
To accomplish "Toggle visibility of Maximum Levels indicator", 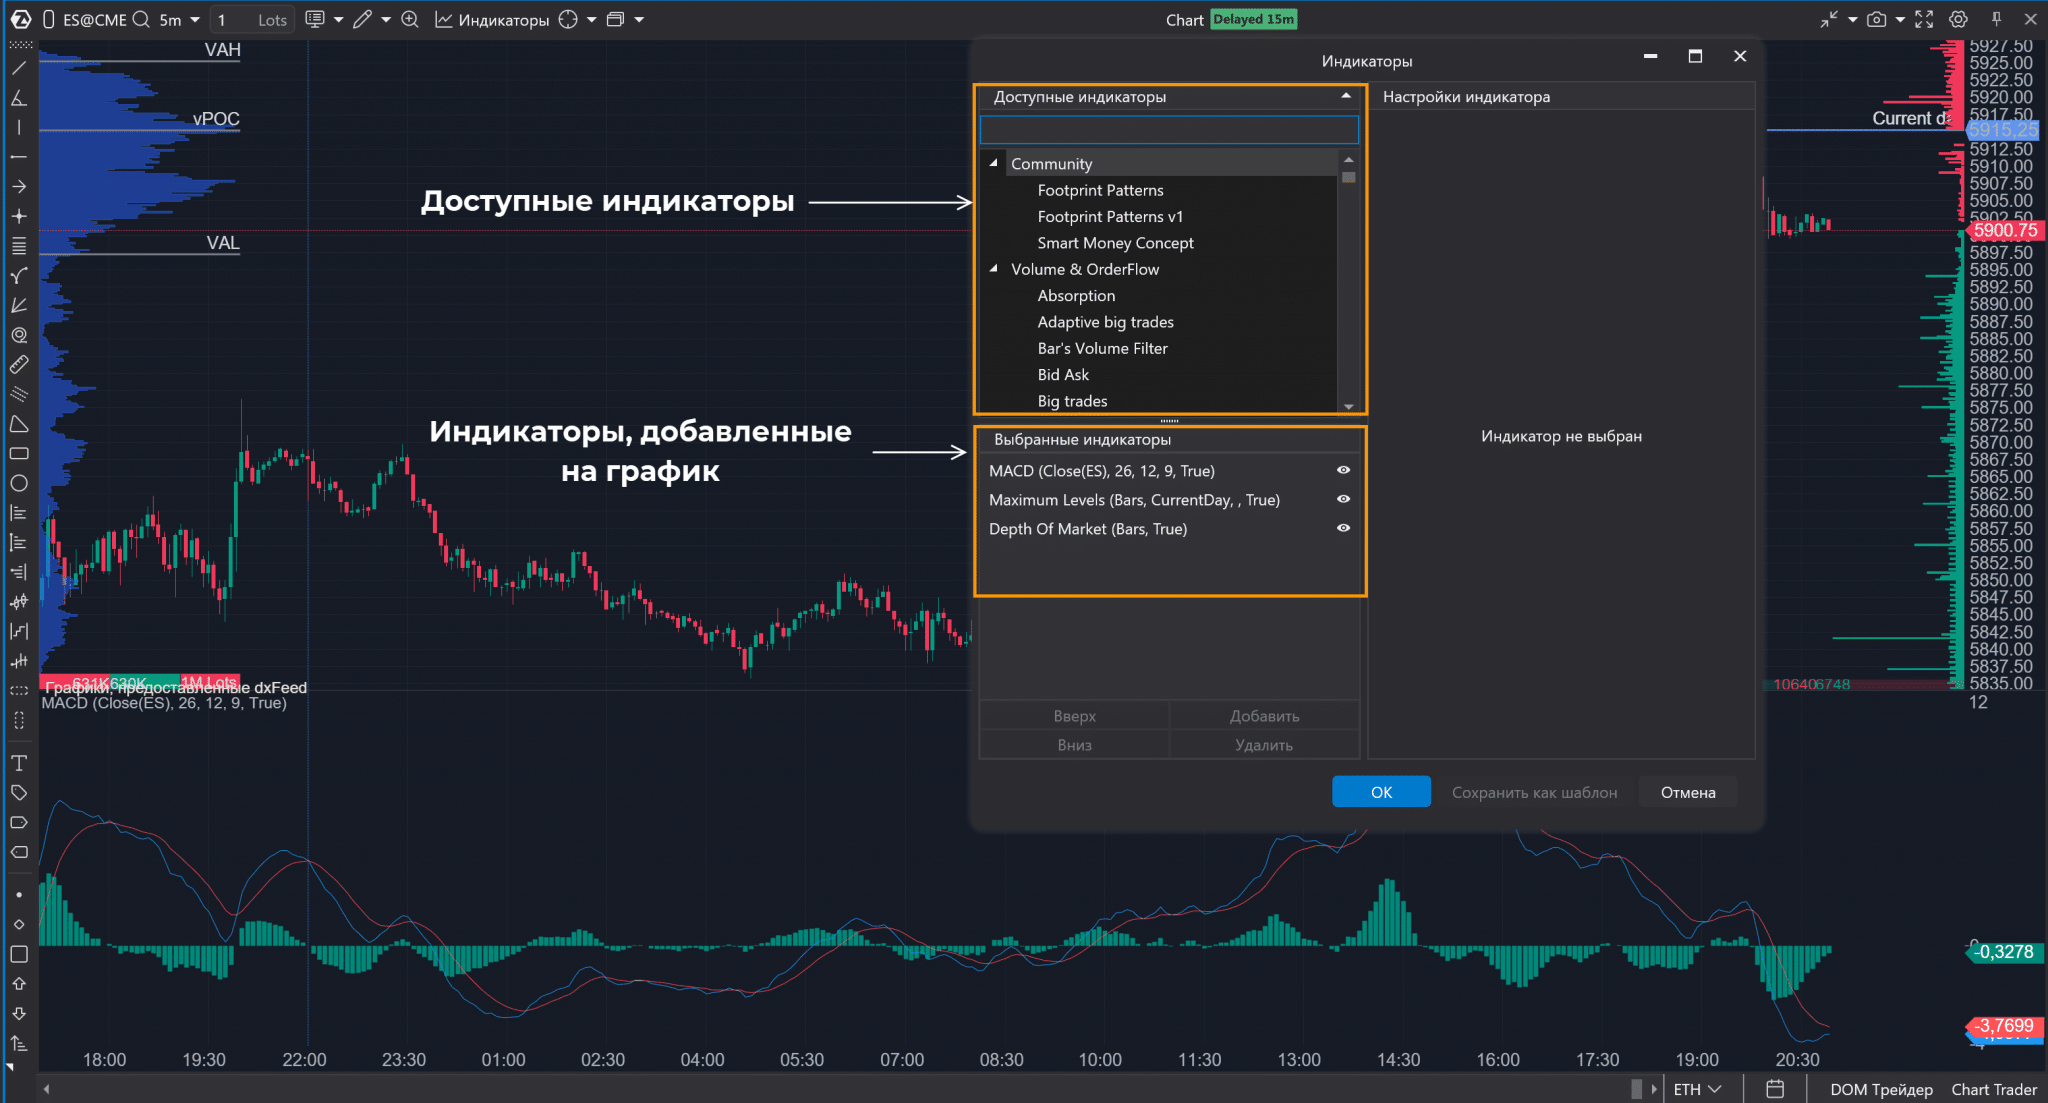I will click(x=1343, y=499).
